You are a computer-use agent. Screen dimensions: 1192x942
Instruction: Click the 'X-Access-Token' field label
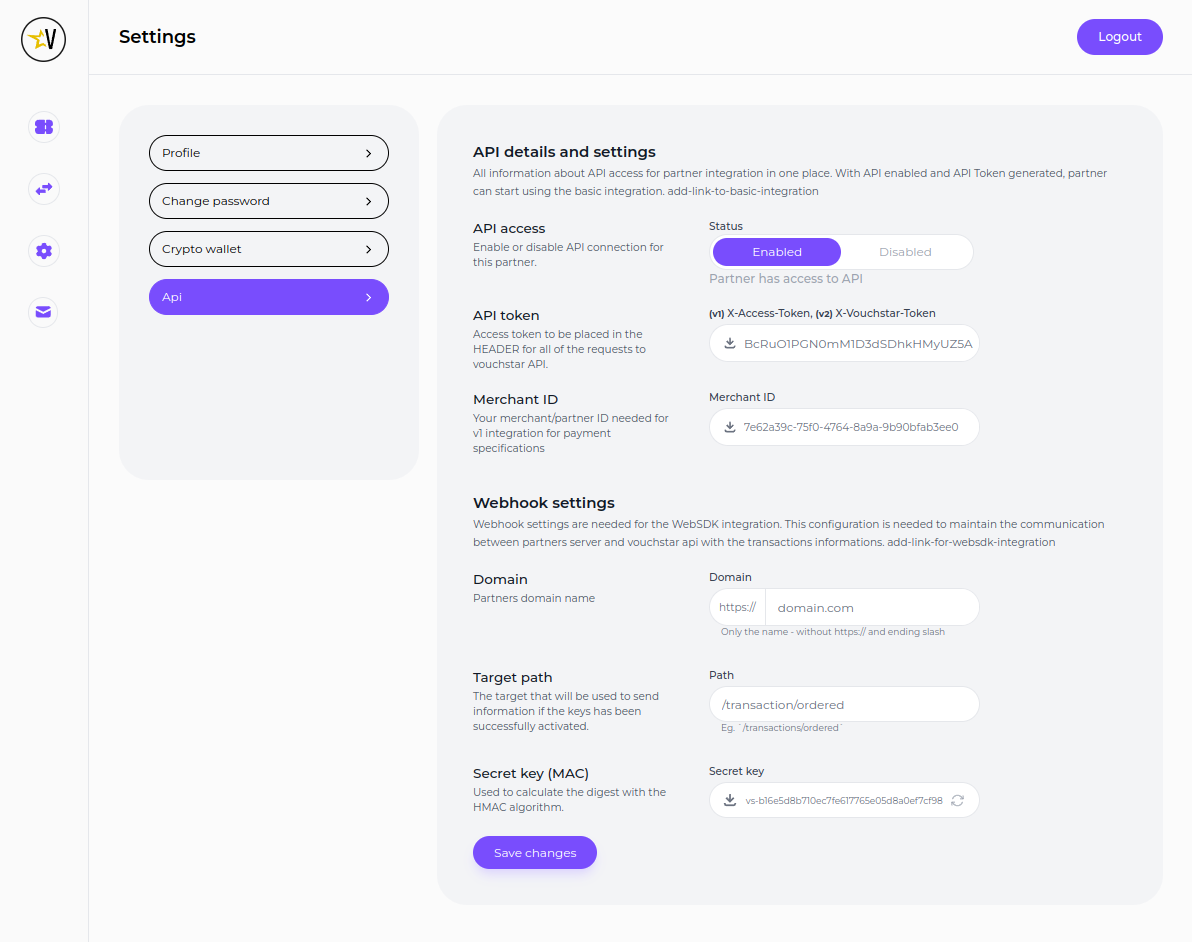pos(822,313)
